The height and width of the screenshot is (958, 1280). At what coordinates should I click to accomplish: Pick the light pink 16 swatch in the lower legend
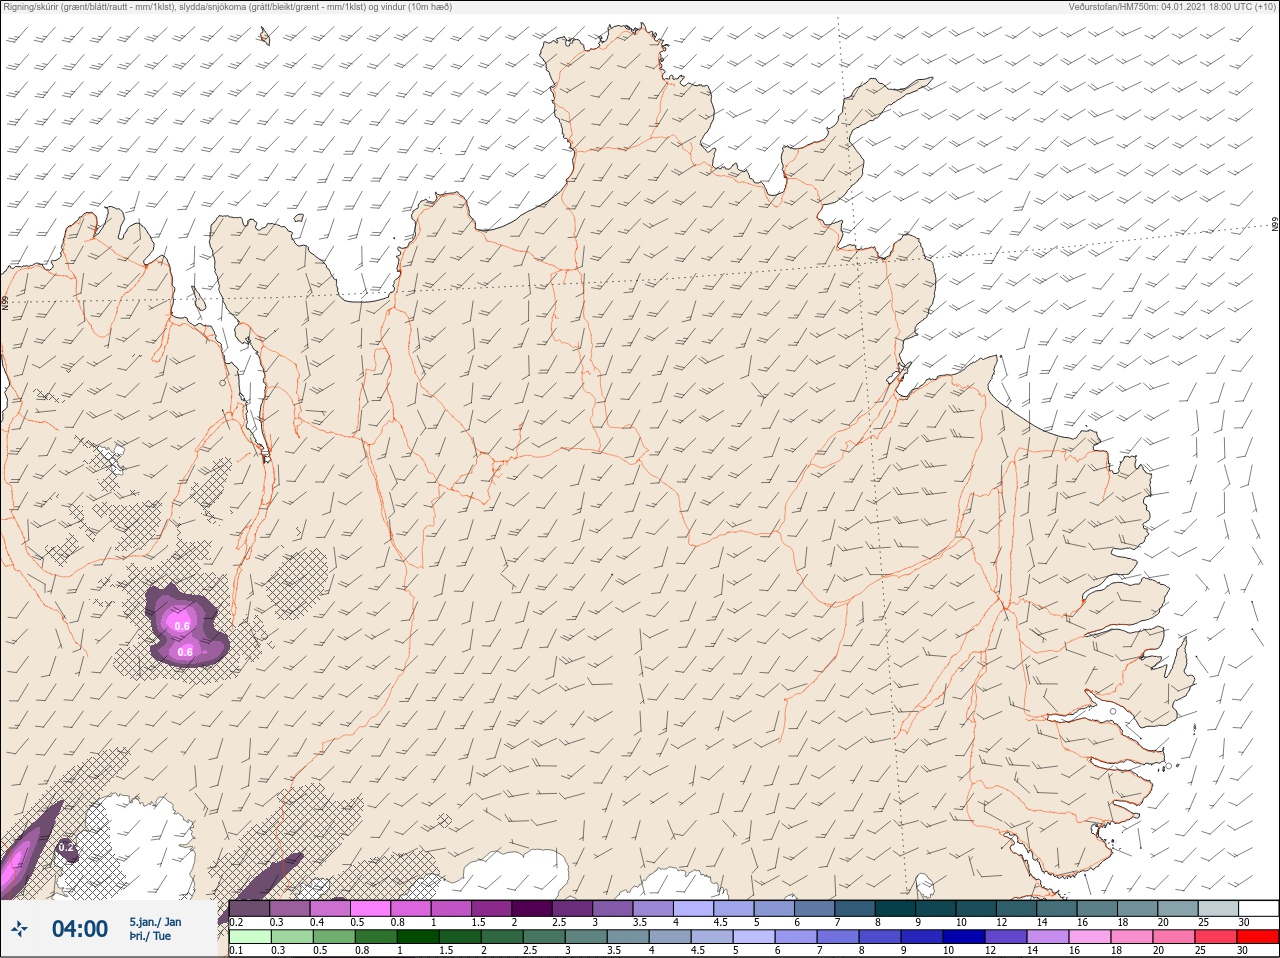click(1090, 937)
